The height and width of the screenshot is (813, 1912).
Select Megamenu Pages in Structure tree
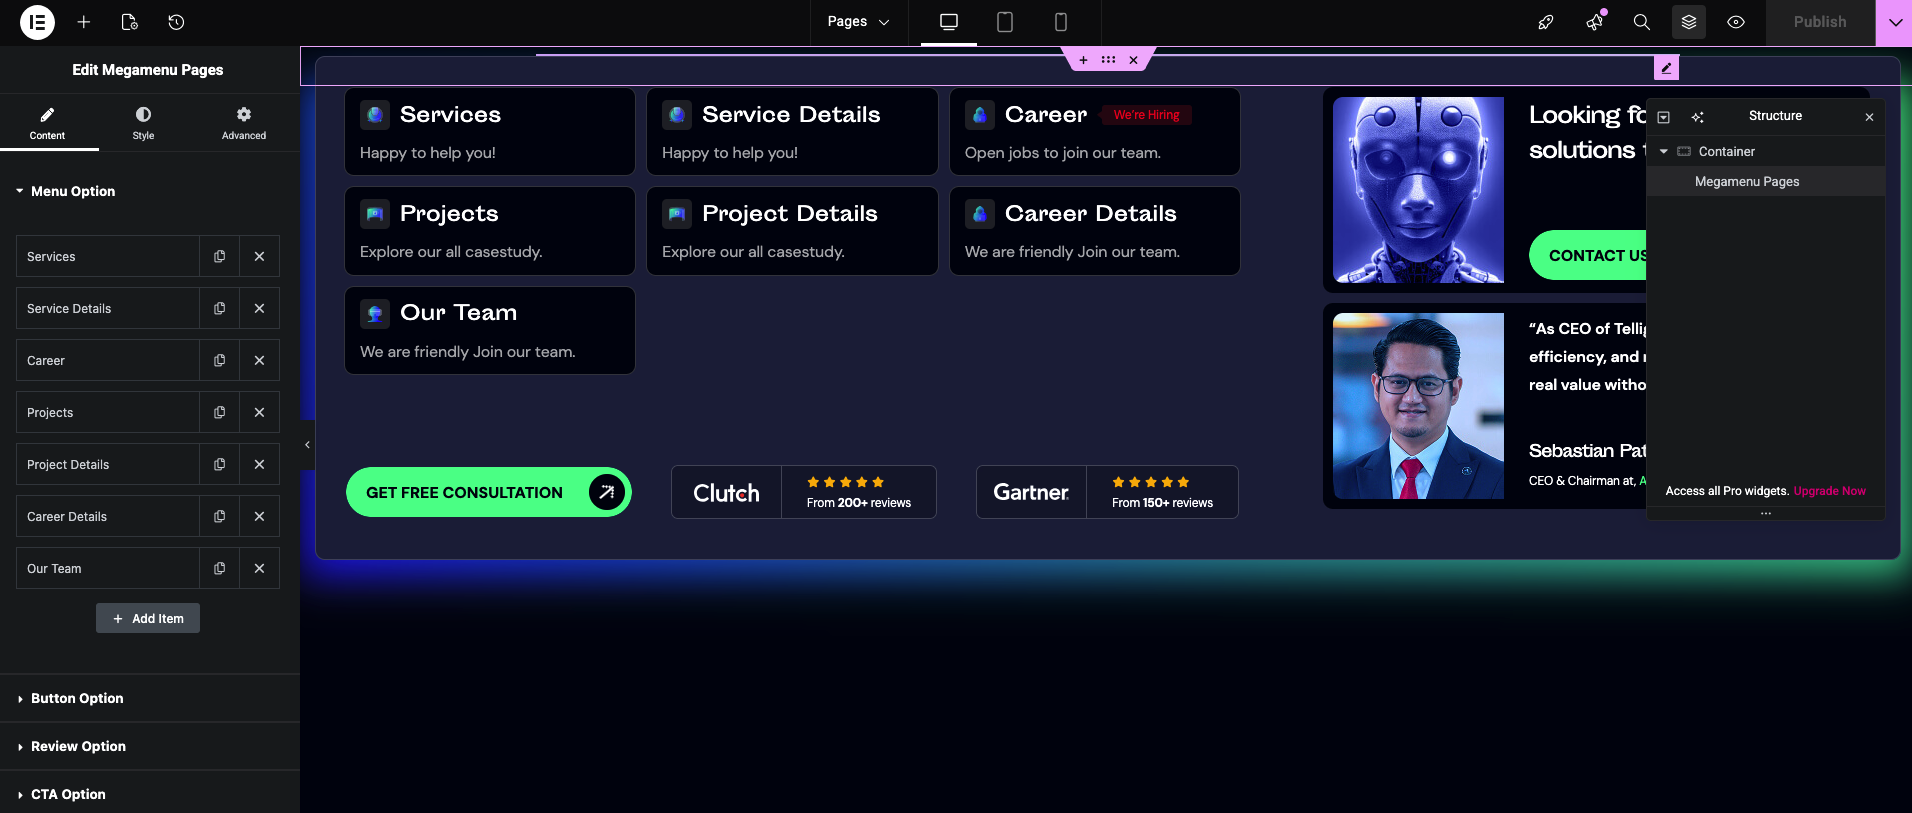pos(1746,181)
